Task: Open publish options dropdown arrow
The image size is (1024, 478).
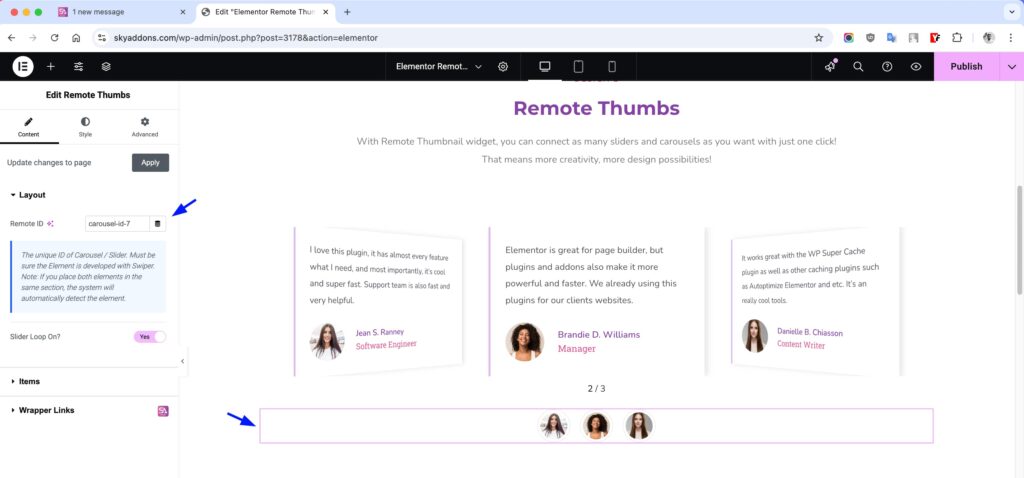Action: pos(1012,67)
